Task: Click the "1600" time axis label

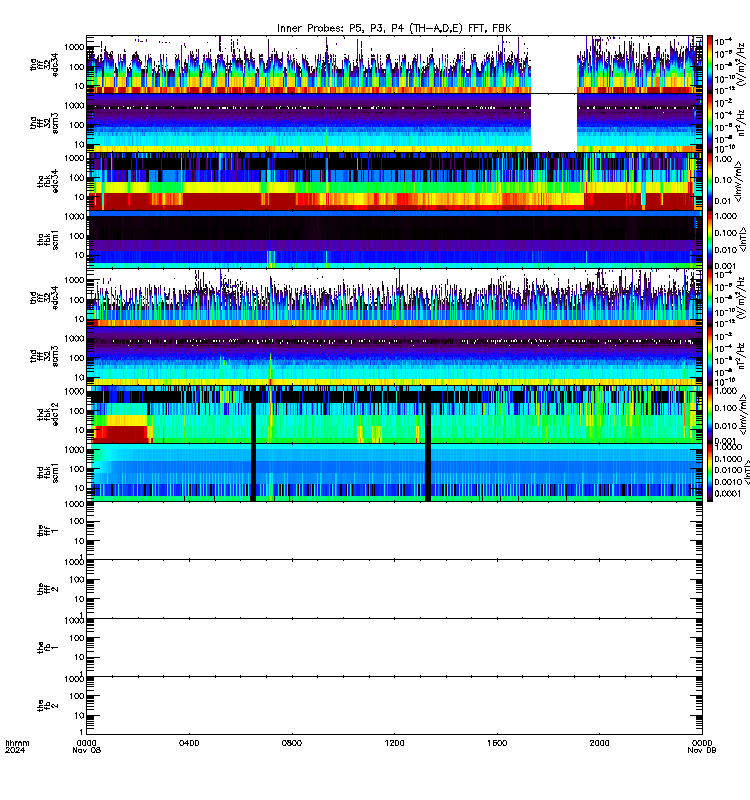Action: tap(497, 743)
